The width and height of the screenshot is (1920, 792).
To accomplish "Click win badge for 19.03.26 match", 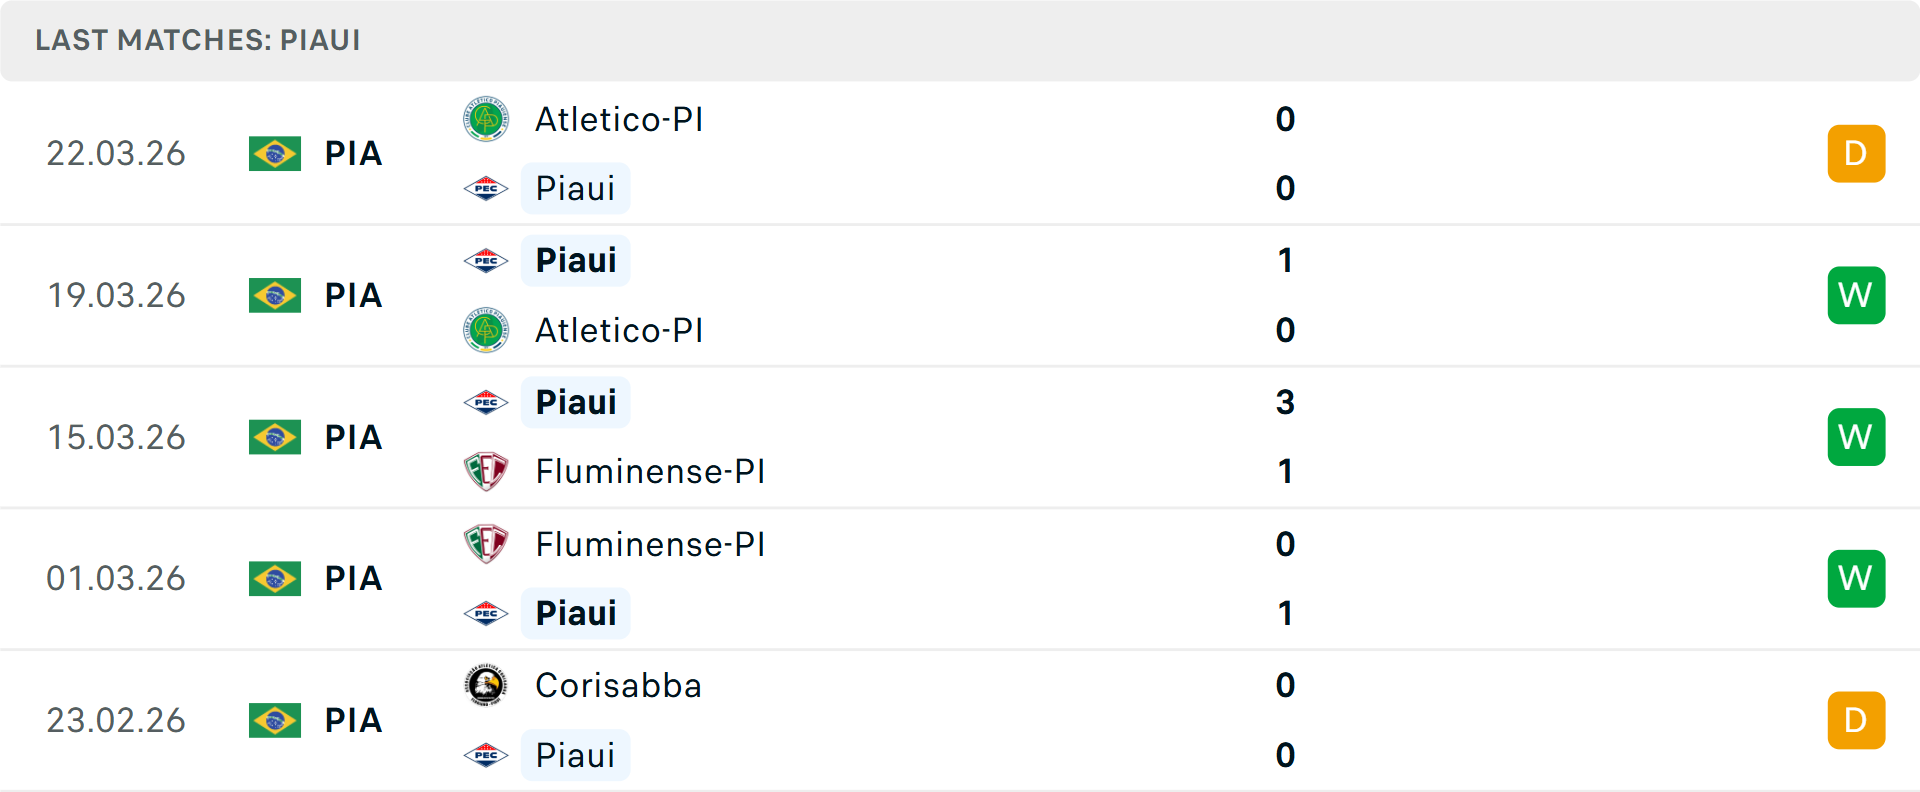I will tap(1855, 295).
